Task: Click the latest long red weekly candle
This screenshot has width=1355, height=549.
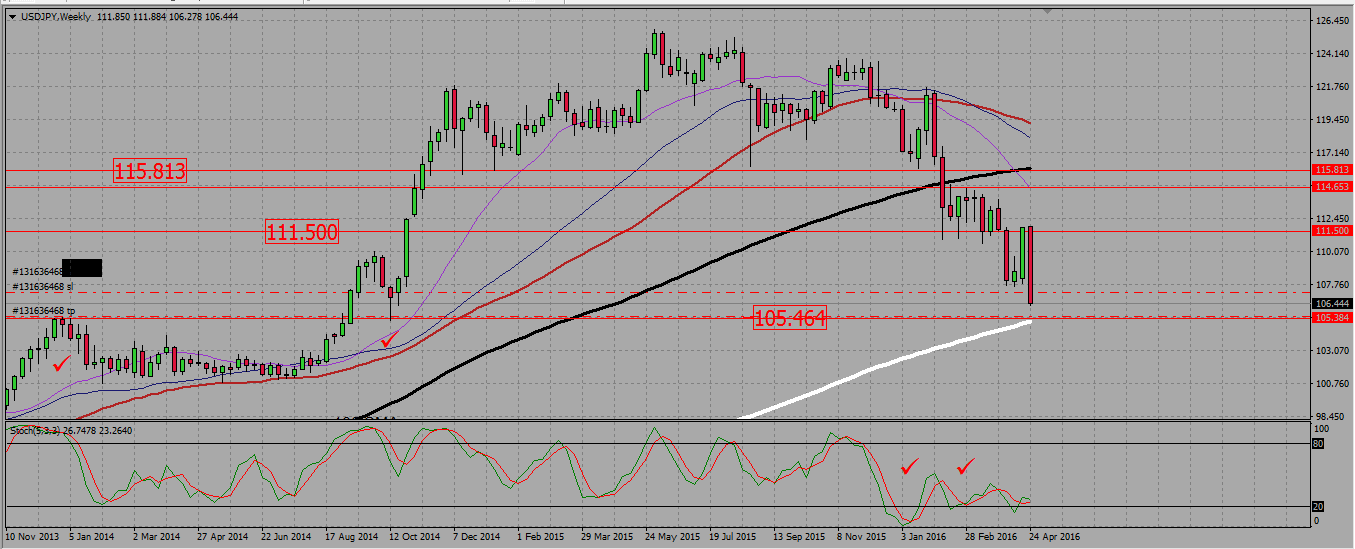Action: tap(1029, 265)
